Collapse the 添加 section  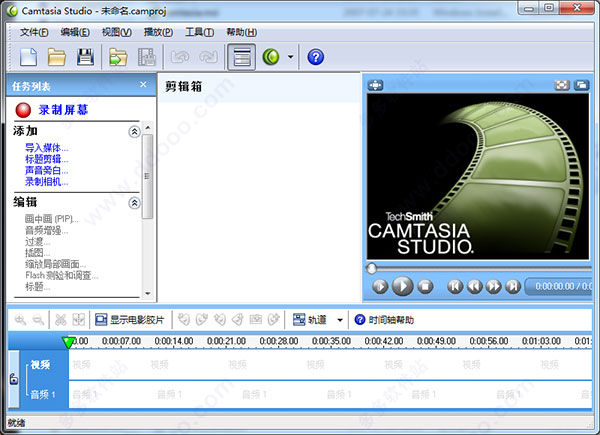134,132
